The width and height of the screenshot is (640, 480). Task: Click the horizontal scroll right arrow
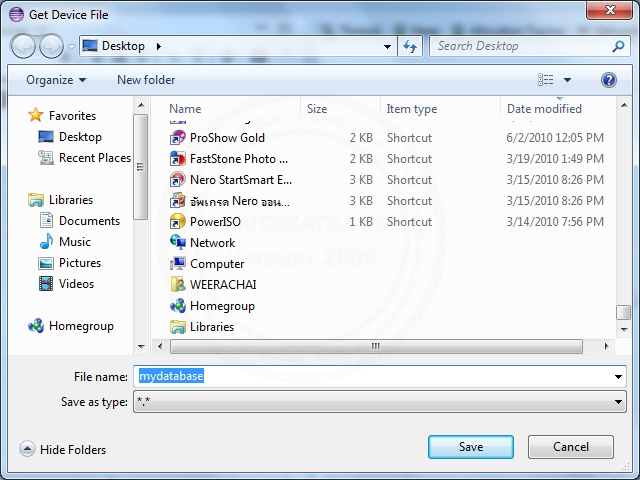(x=607, y=347)
